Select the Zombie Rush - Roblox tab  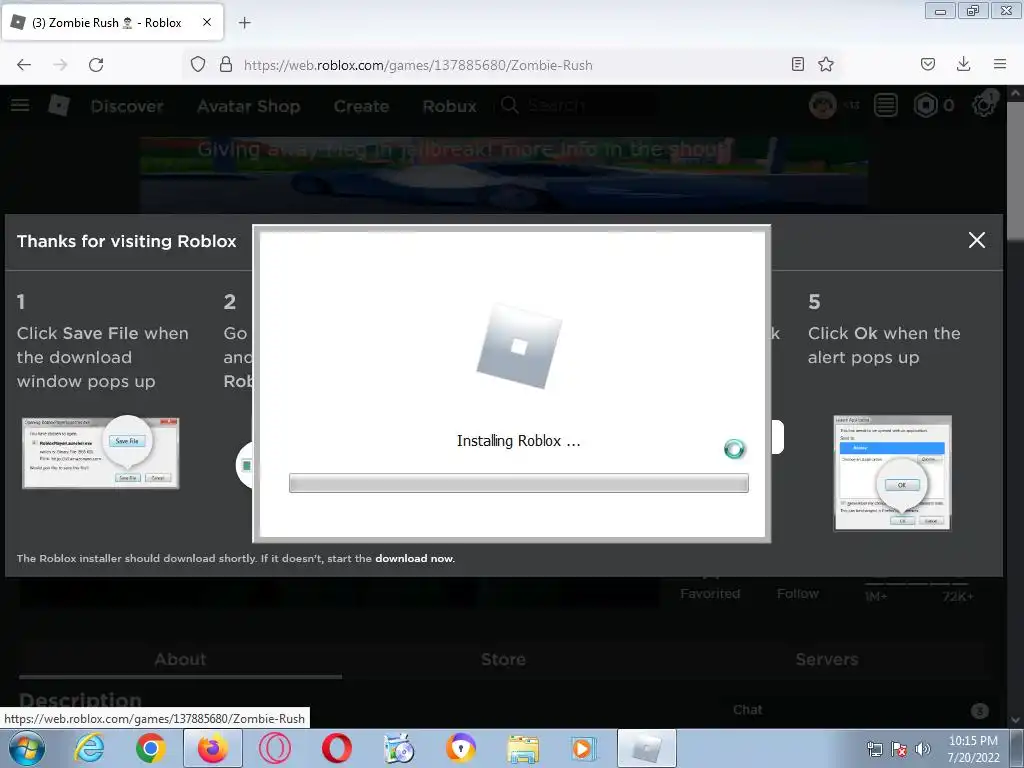pyautogui.click(x=113, y=22)
